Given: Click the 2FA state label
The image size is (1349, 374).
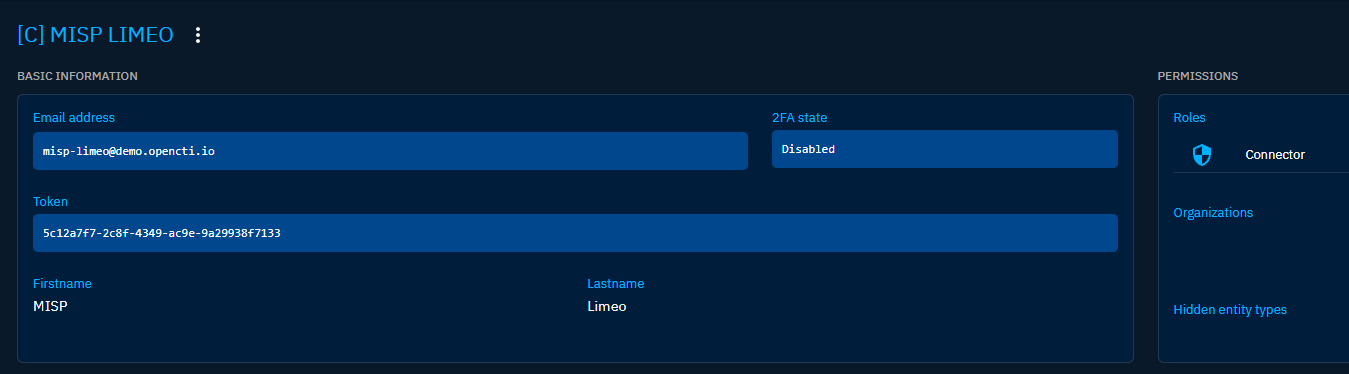Looking at the screenshot, I should click(x=800, y=118).
